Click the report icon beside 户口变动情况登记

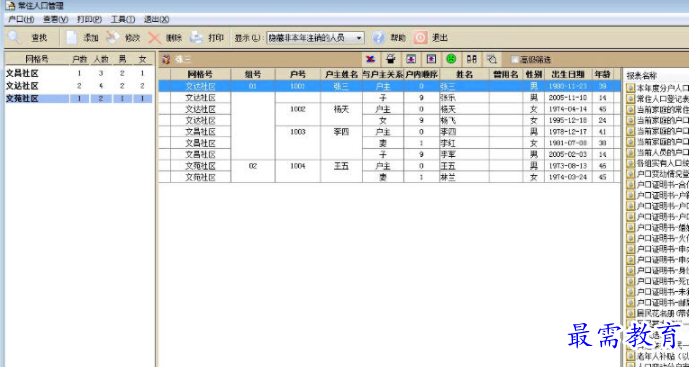[x=631, y=174]
